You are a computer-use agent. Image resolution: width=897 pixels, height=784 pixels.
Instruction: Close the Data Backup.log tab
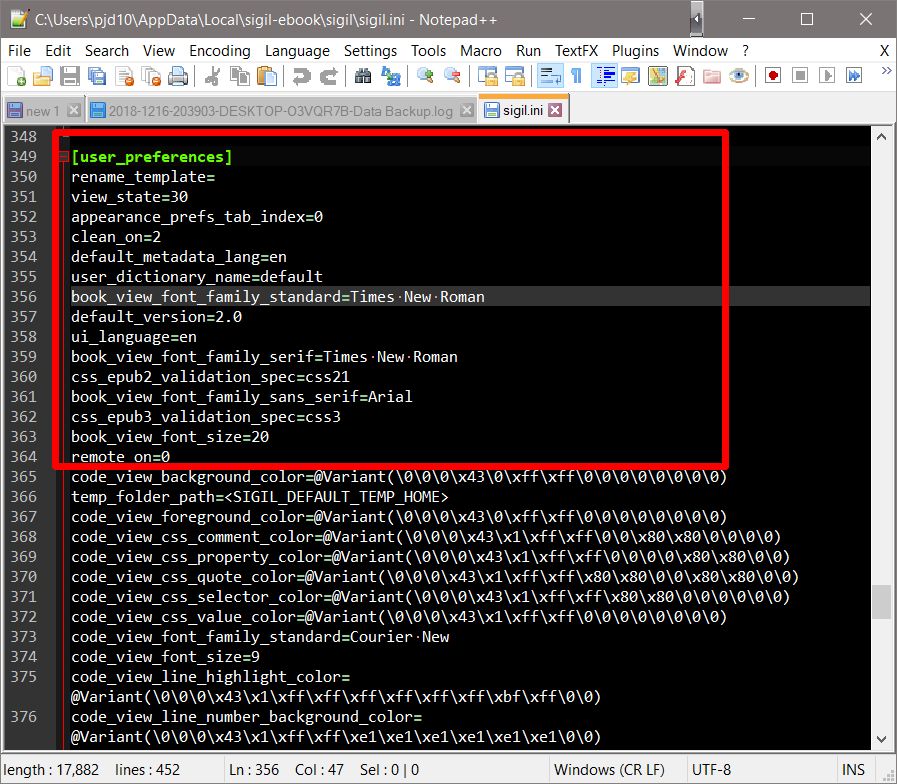(467, 110)
